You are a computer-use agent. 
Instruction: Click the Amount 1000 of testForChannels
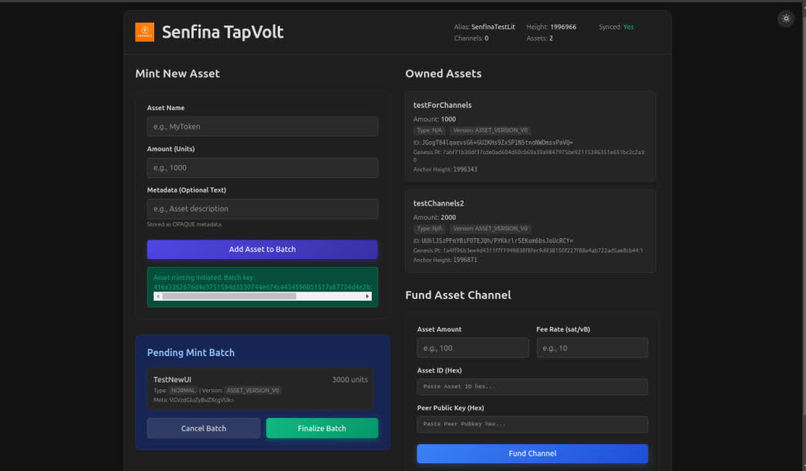point(434,119)
